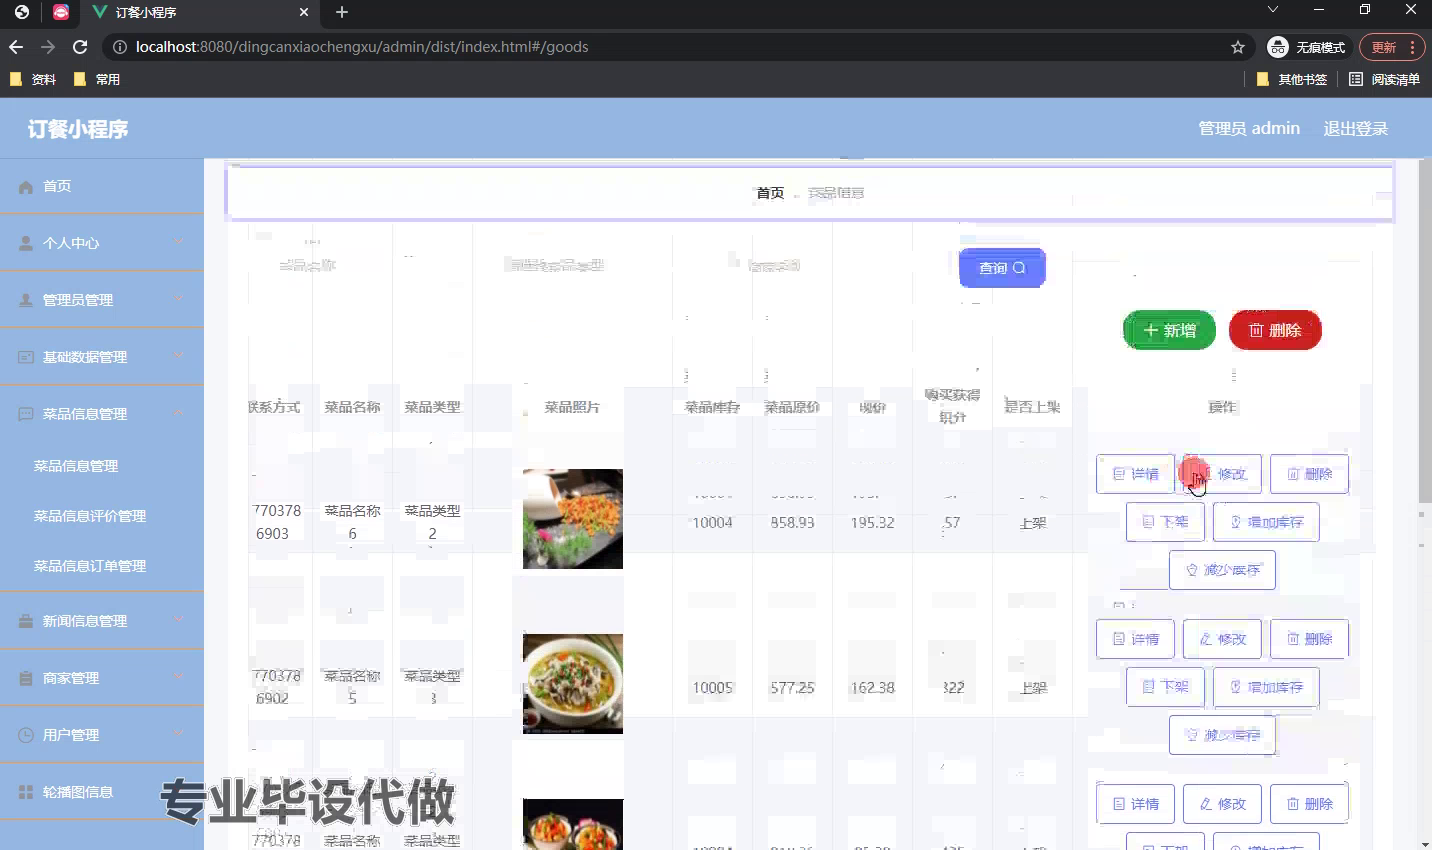Click 管理员 admin in the header
The image size is (1432, 850).
pyautogui.click(x=1249, y=128)
